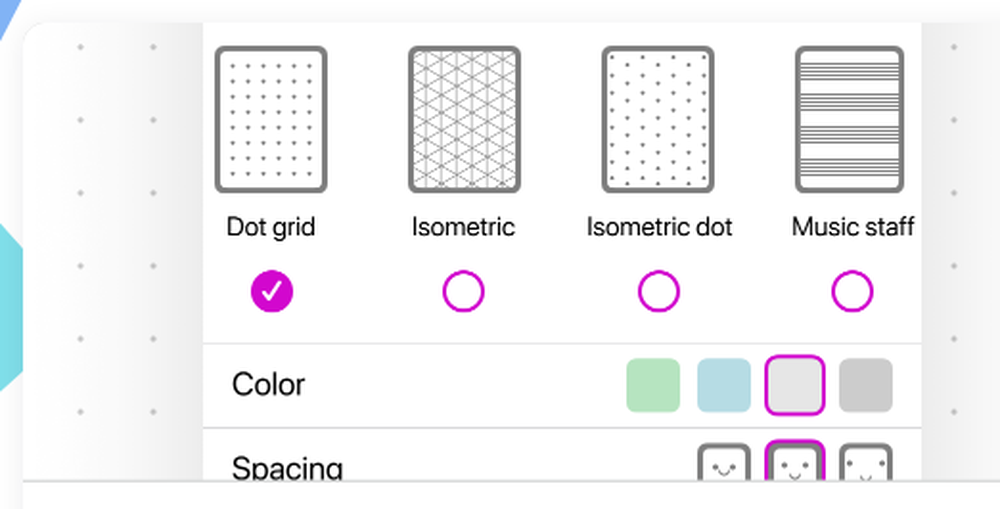
Task: Choose the Isometric line pattern thumbnail
Action: [x=464, y=119]
